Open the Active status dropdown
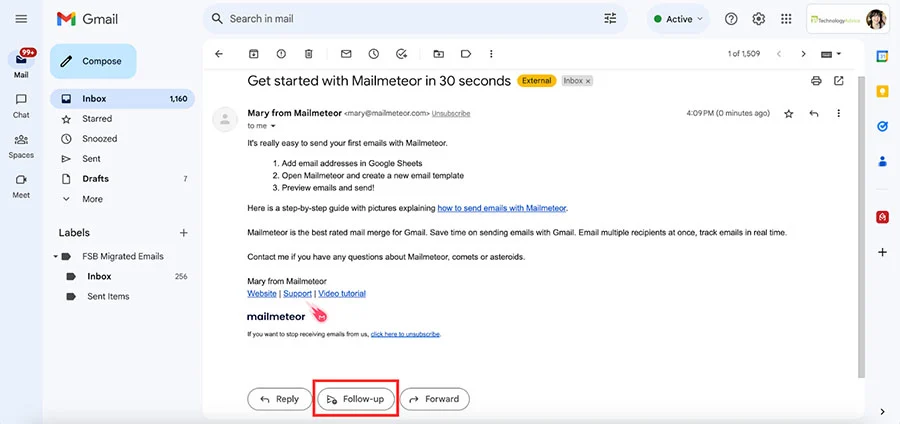The image size is (900, 424). [678, 19]
